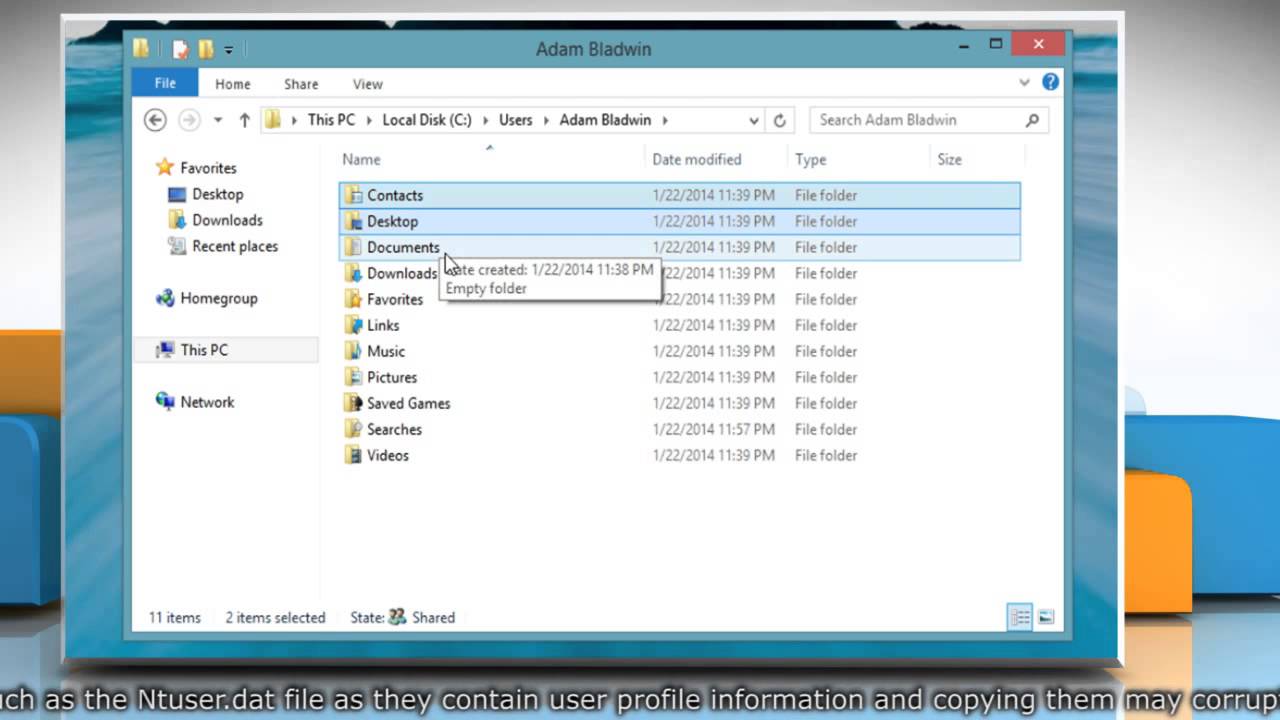1280x720 pixels.
Task: Select the Videos folder
Action: click(388, 455)
